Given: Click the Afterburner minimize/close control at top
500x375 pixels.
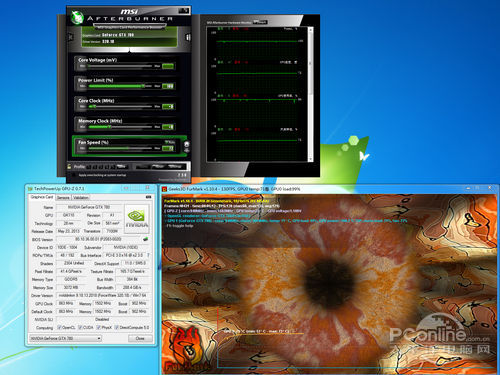Looking at the screenshot, I should 184,11.
